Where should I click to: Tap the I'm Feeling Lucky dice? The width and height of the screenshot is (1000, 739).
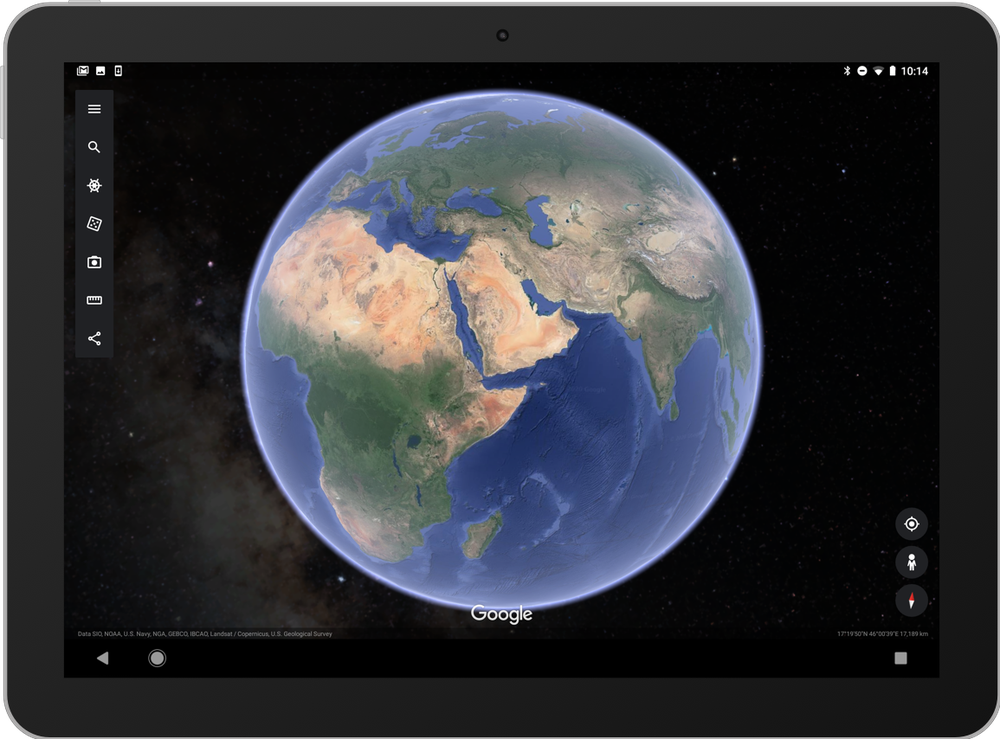pyautogui.click(x=94, y=224)
